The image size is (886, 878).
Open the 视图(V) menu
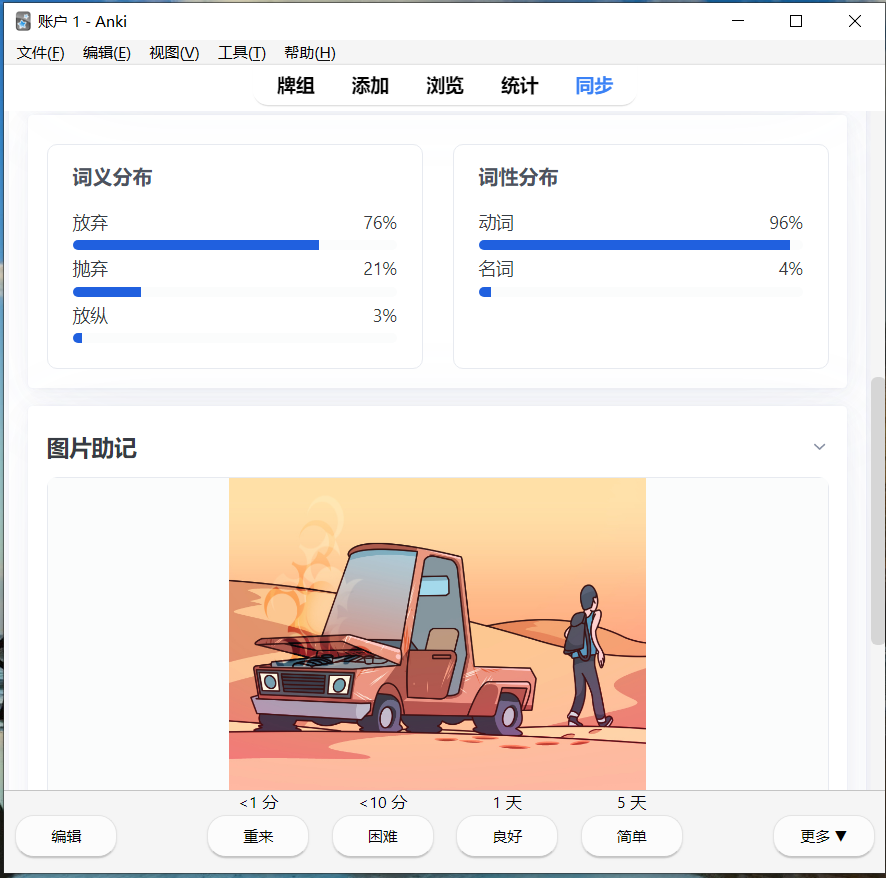pos(174,53)
